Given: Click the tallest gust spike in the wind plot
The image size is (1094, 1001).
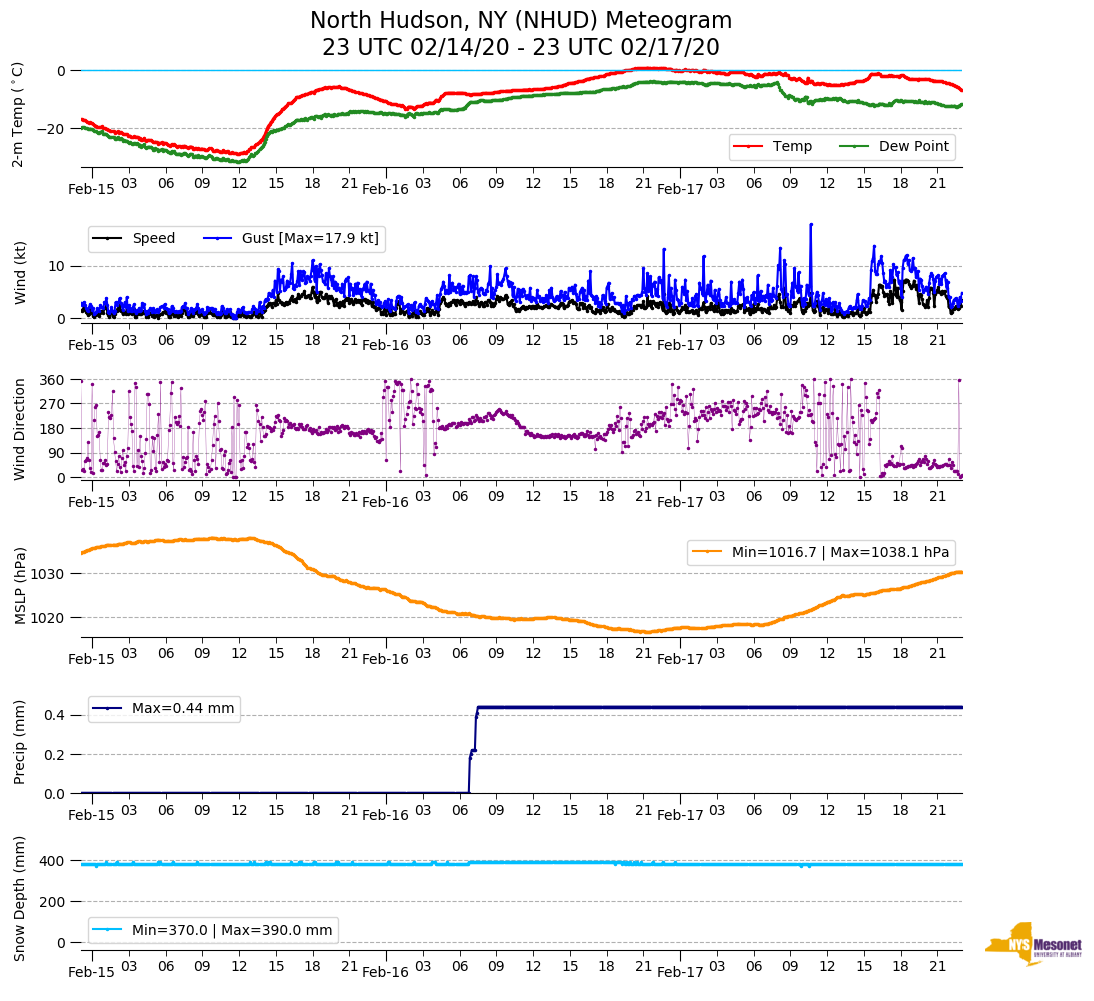Looking at the screenshot, I should (811, 225).
